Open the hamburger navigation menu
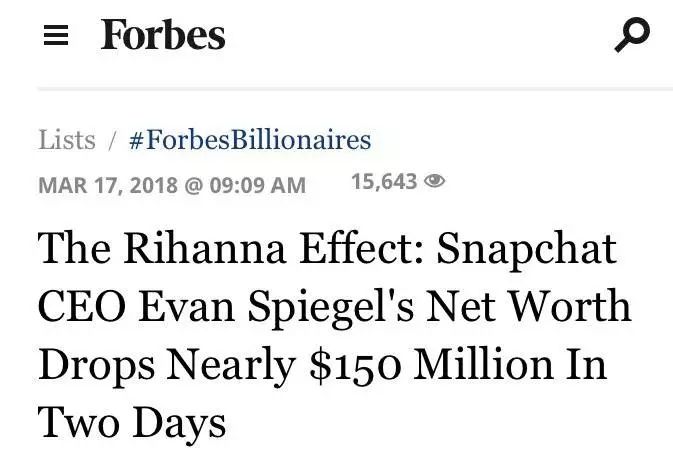 click(x=56, y=35)
